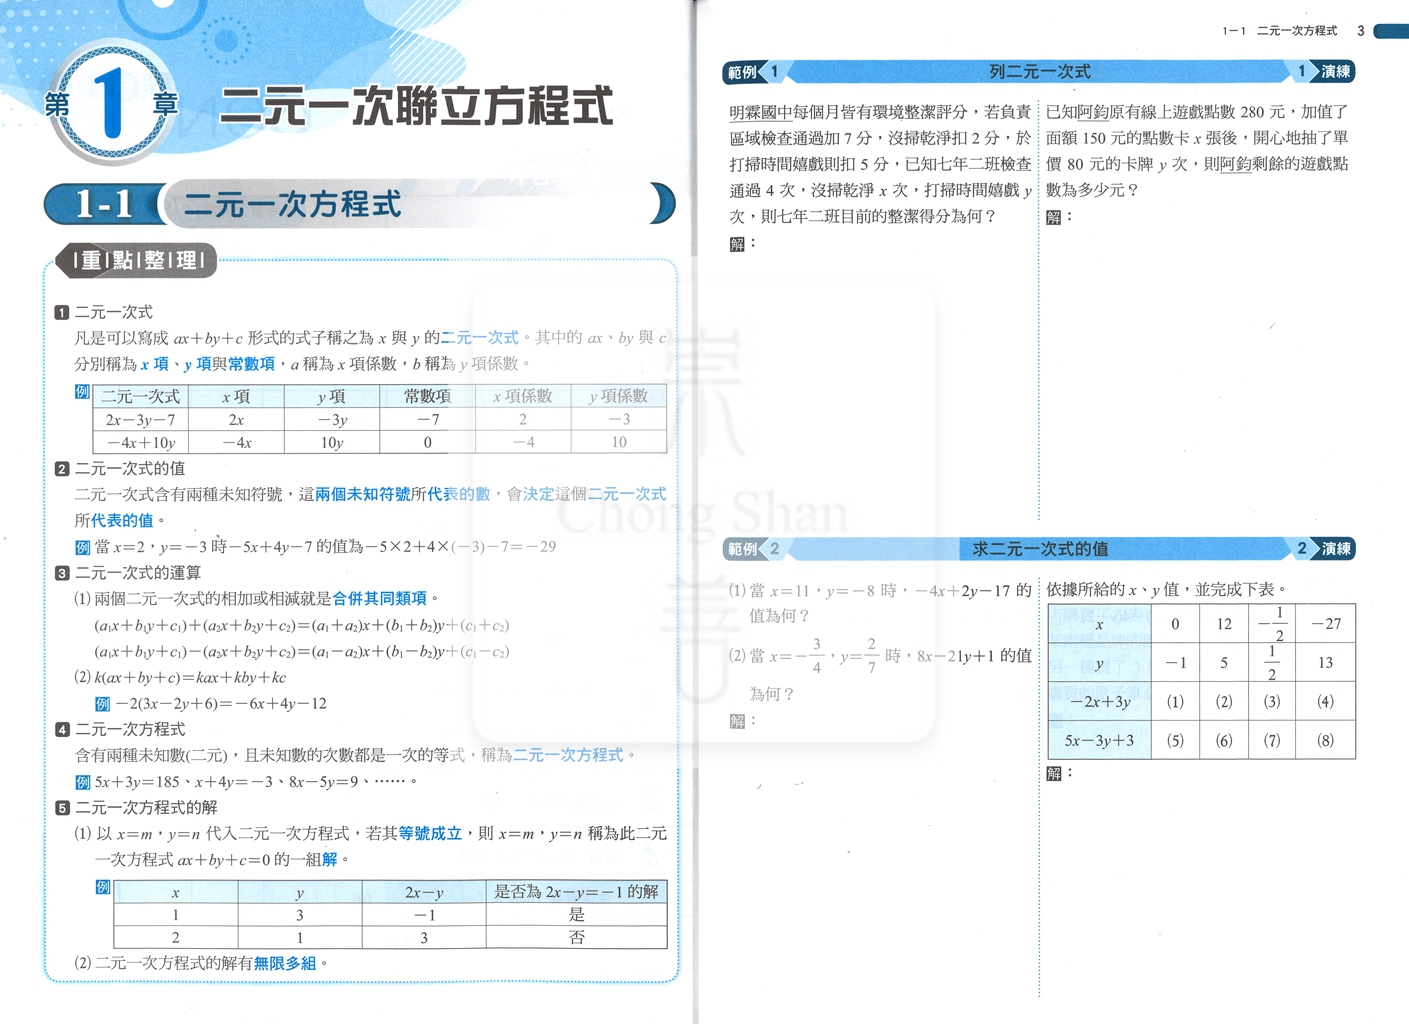1409x1024 pixels.
Task: Click the 例 marker before 5x+3y=185
Action: coord(83,782)
